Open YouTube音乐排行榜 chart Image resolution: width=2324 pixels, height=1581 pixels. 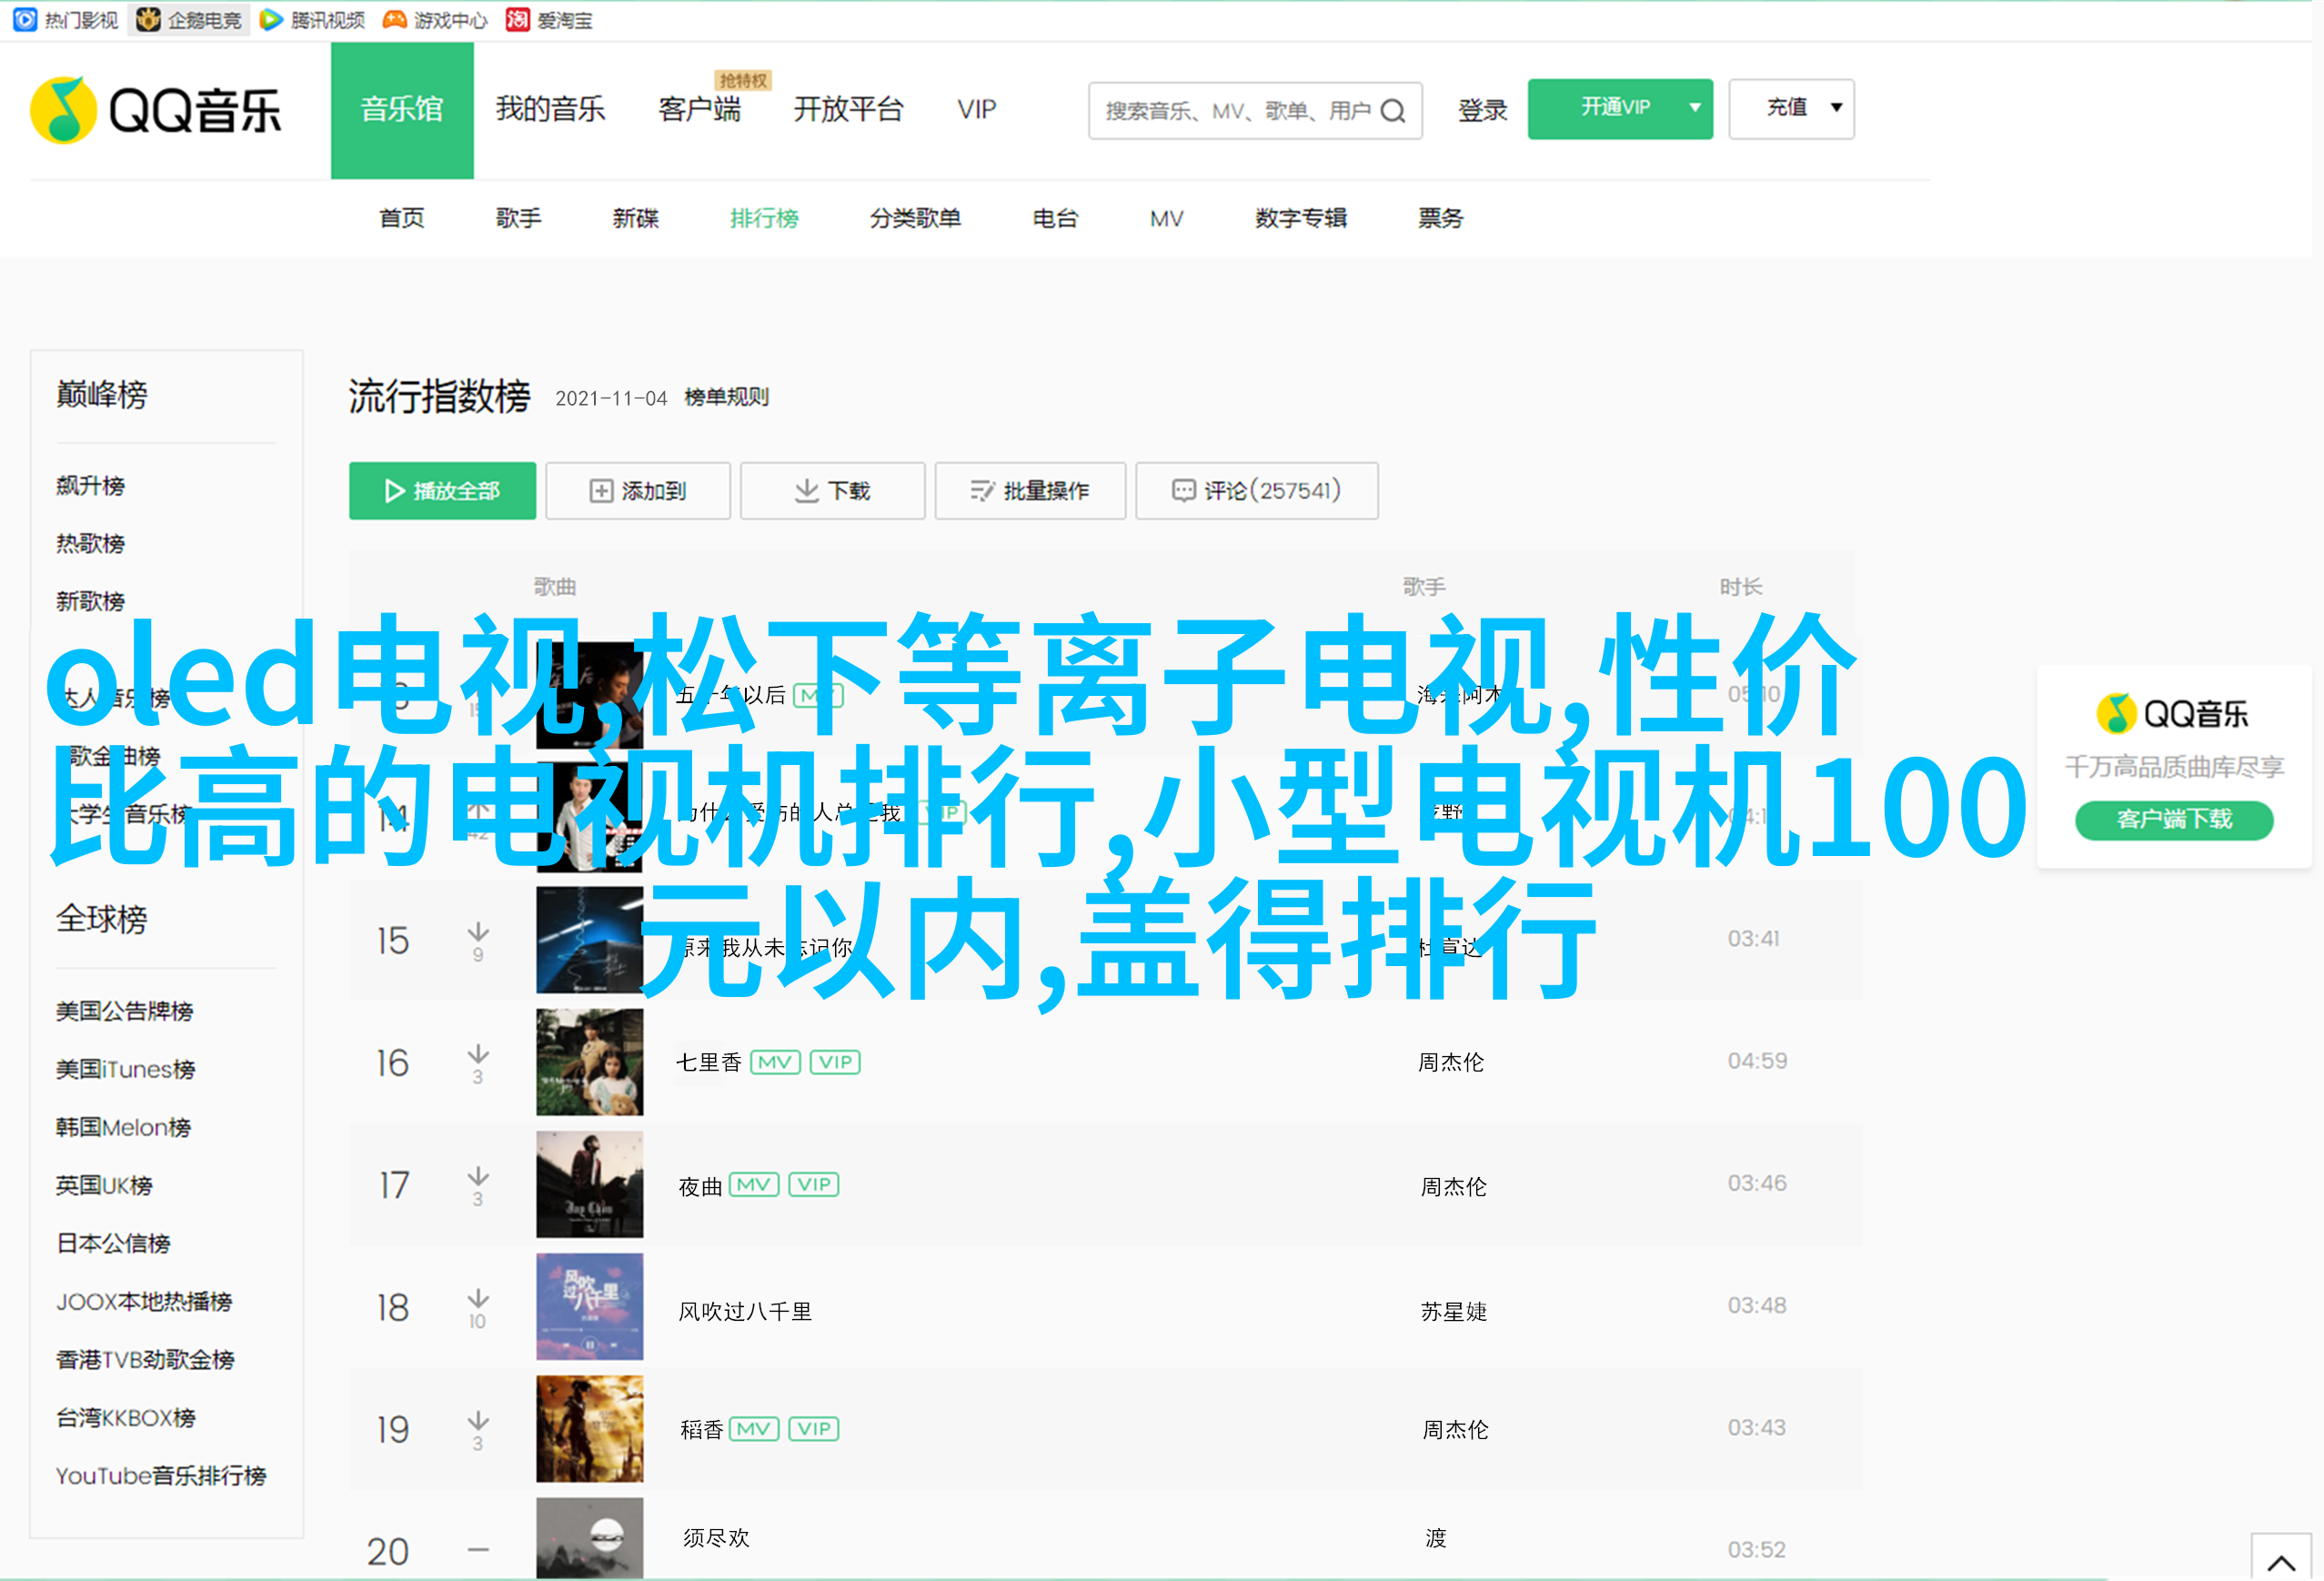[161, 1476]
